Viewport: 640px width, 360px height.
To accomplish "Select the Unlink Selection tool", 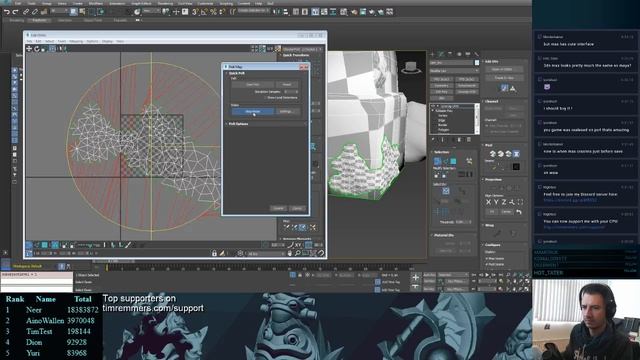I will 35,12.
